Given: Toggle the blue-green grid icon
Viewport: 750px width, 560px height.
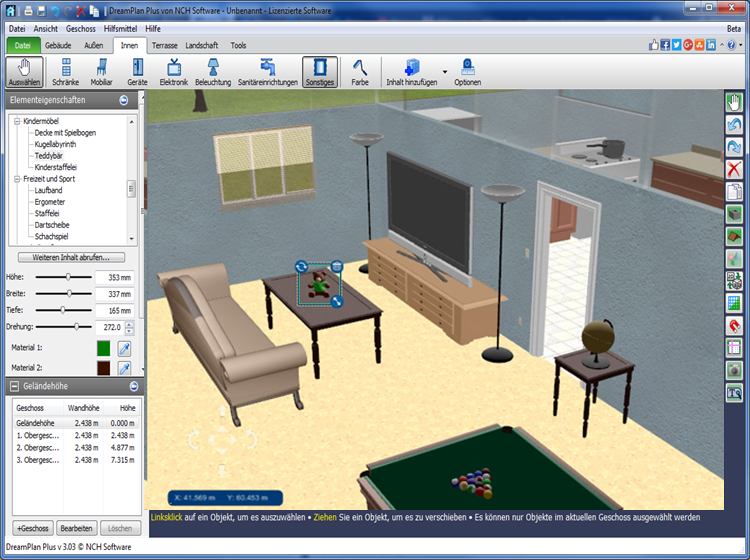Looking at the screenshot, I should point(734,303).
